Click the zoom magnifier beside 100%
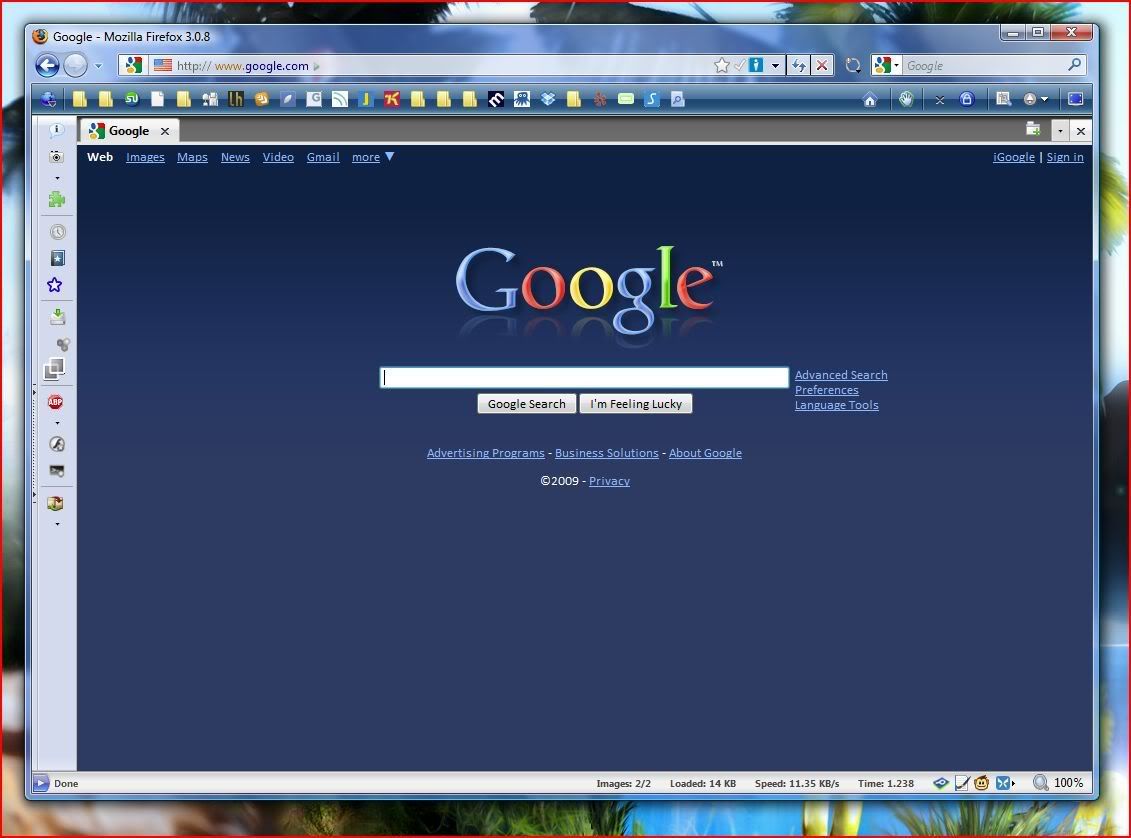Image resolution: width=1131 pixels, height=838 pixels. [1041, 782]
